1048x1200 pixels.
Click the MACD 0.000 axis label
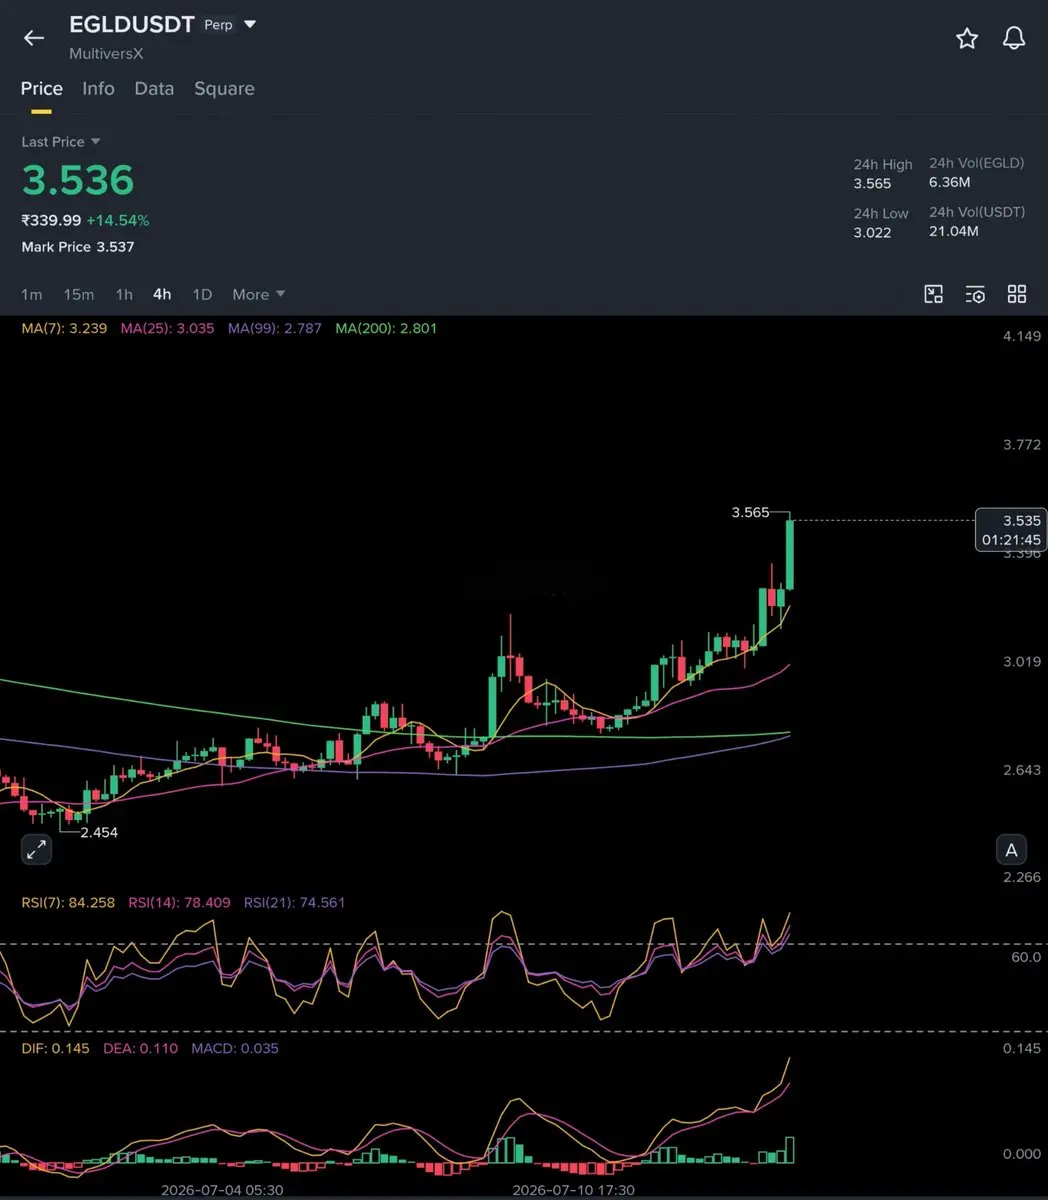point(1022,1153)
